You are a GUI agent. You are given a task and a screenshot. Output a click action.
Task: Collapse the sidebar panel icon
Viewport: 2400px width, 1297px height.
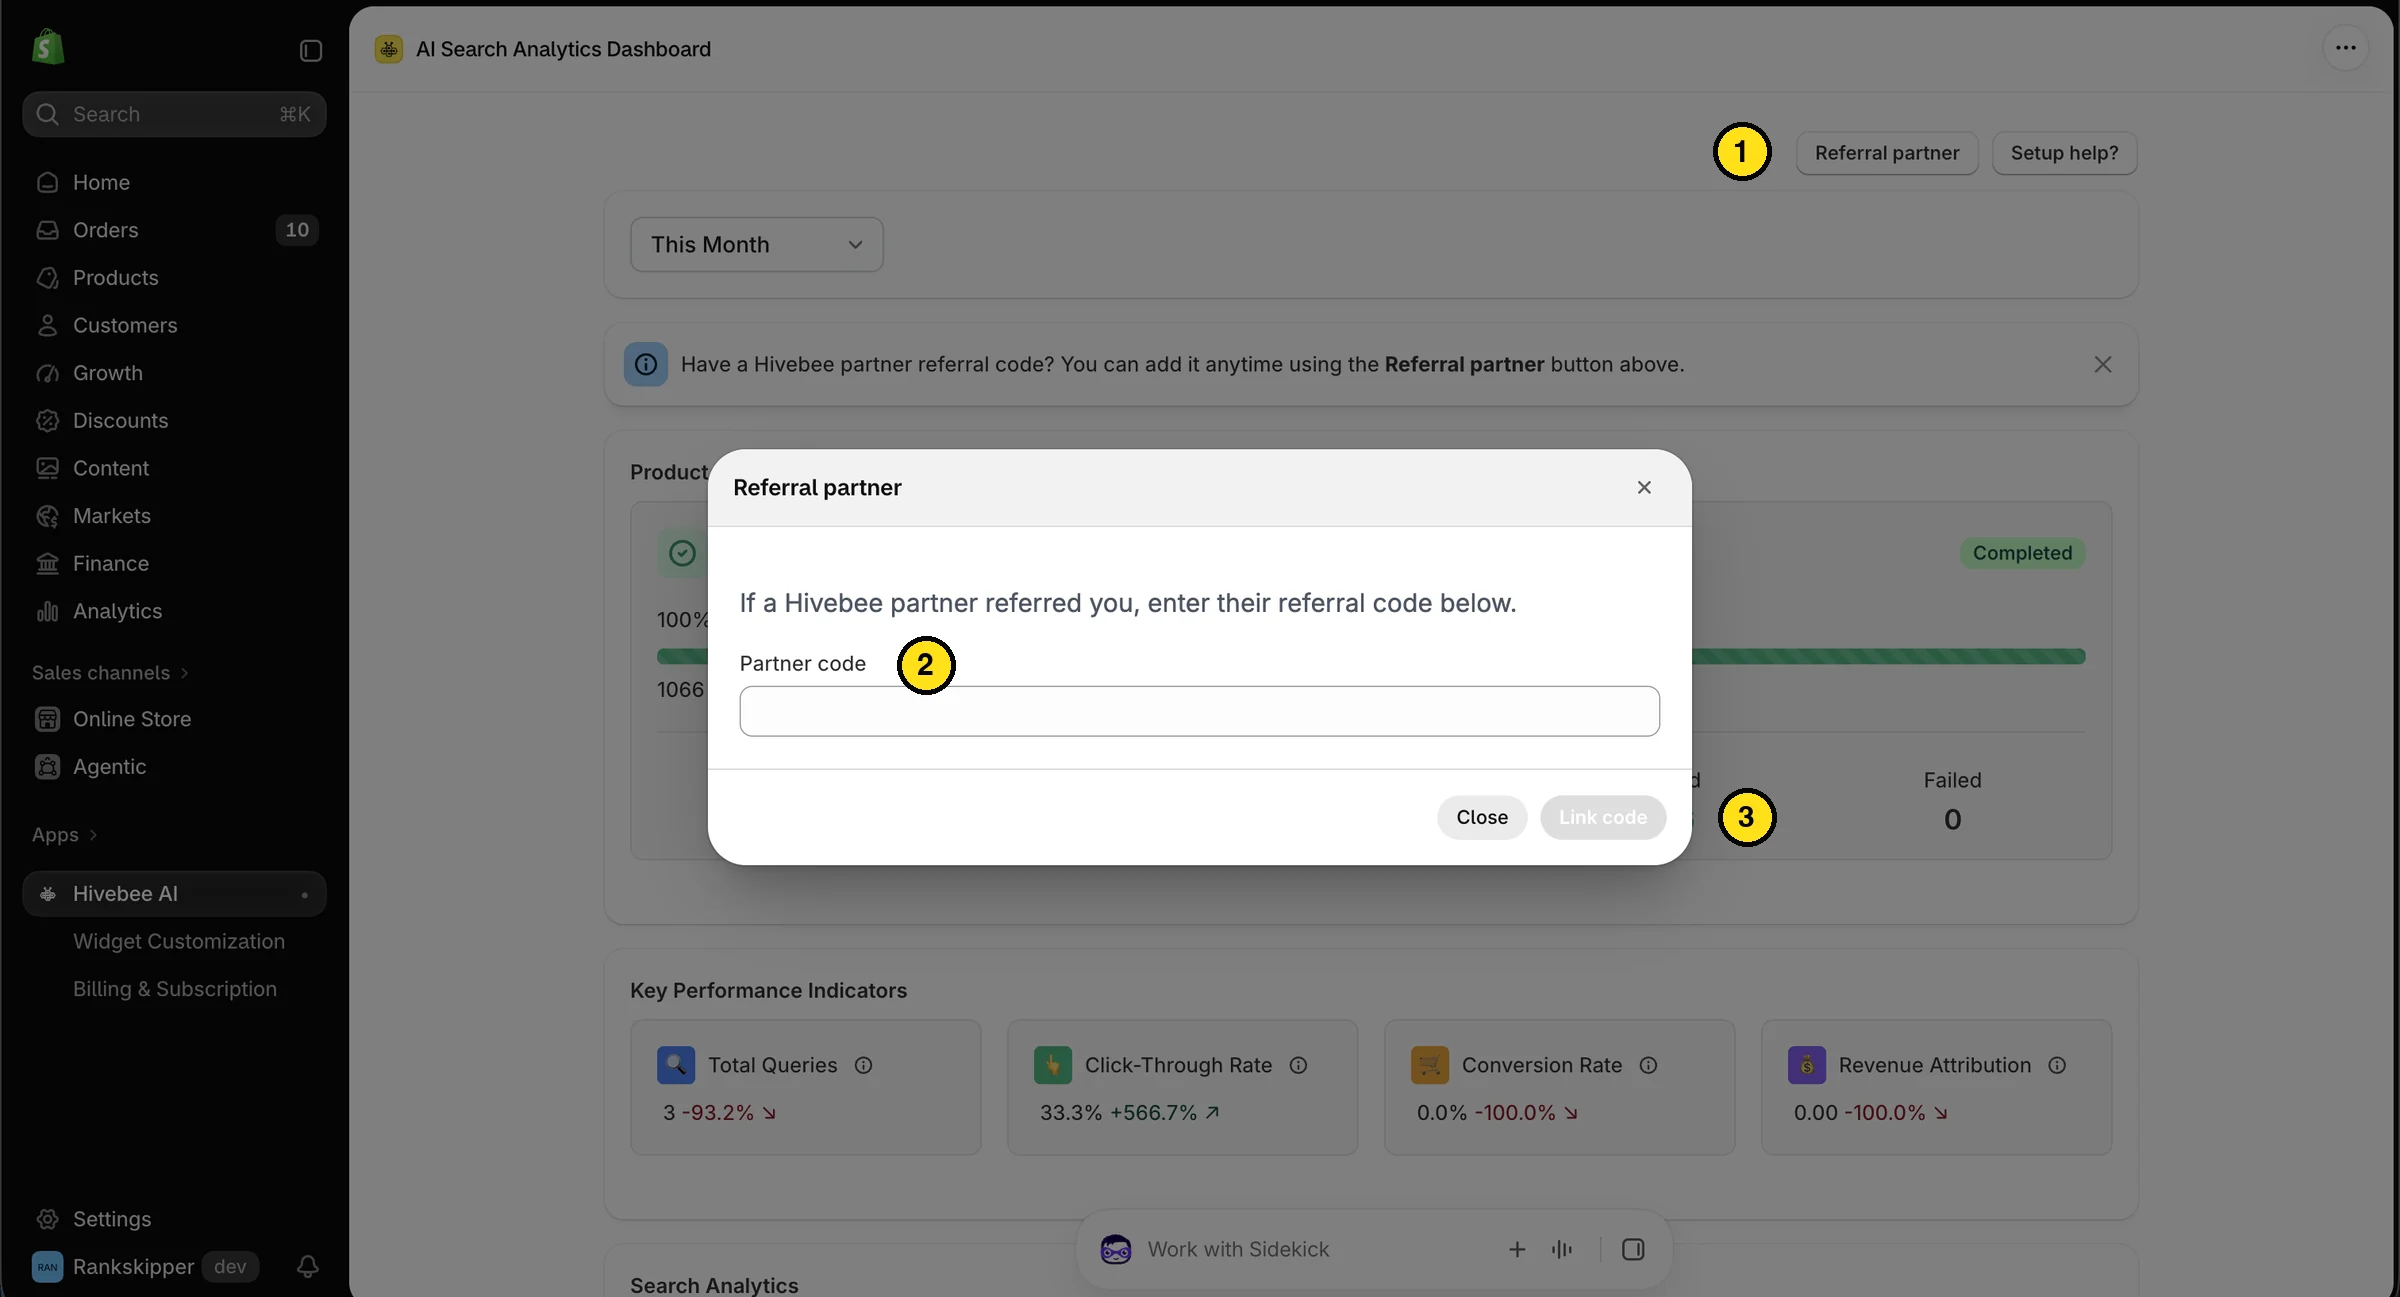point(310,50)
